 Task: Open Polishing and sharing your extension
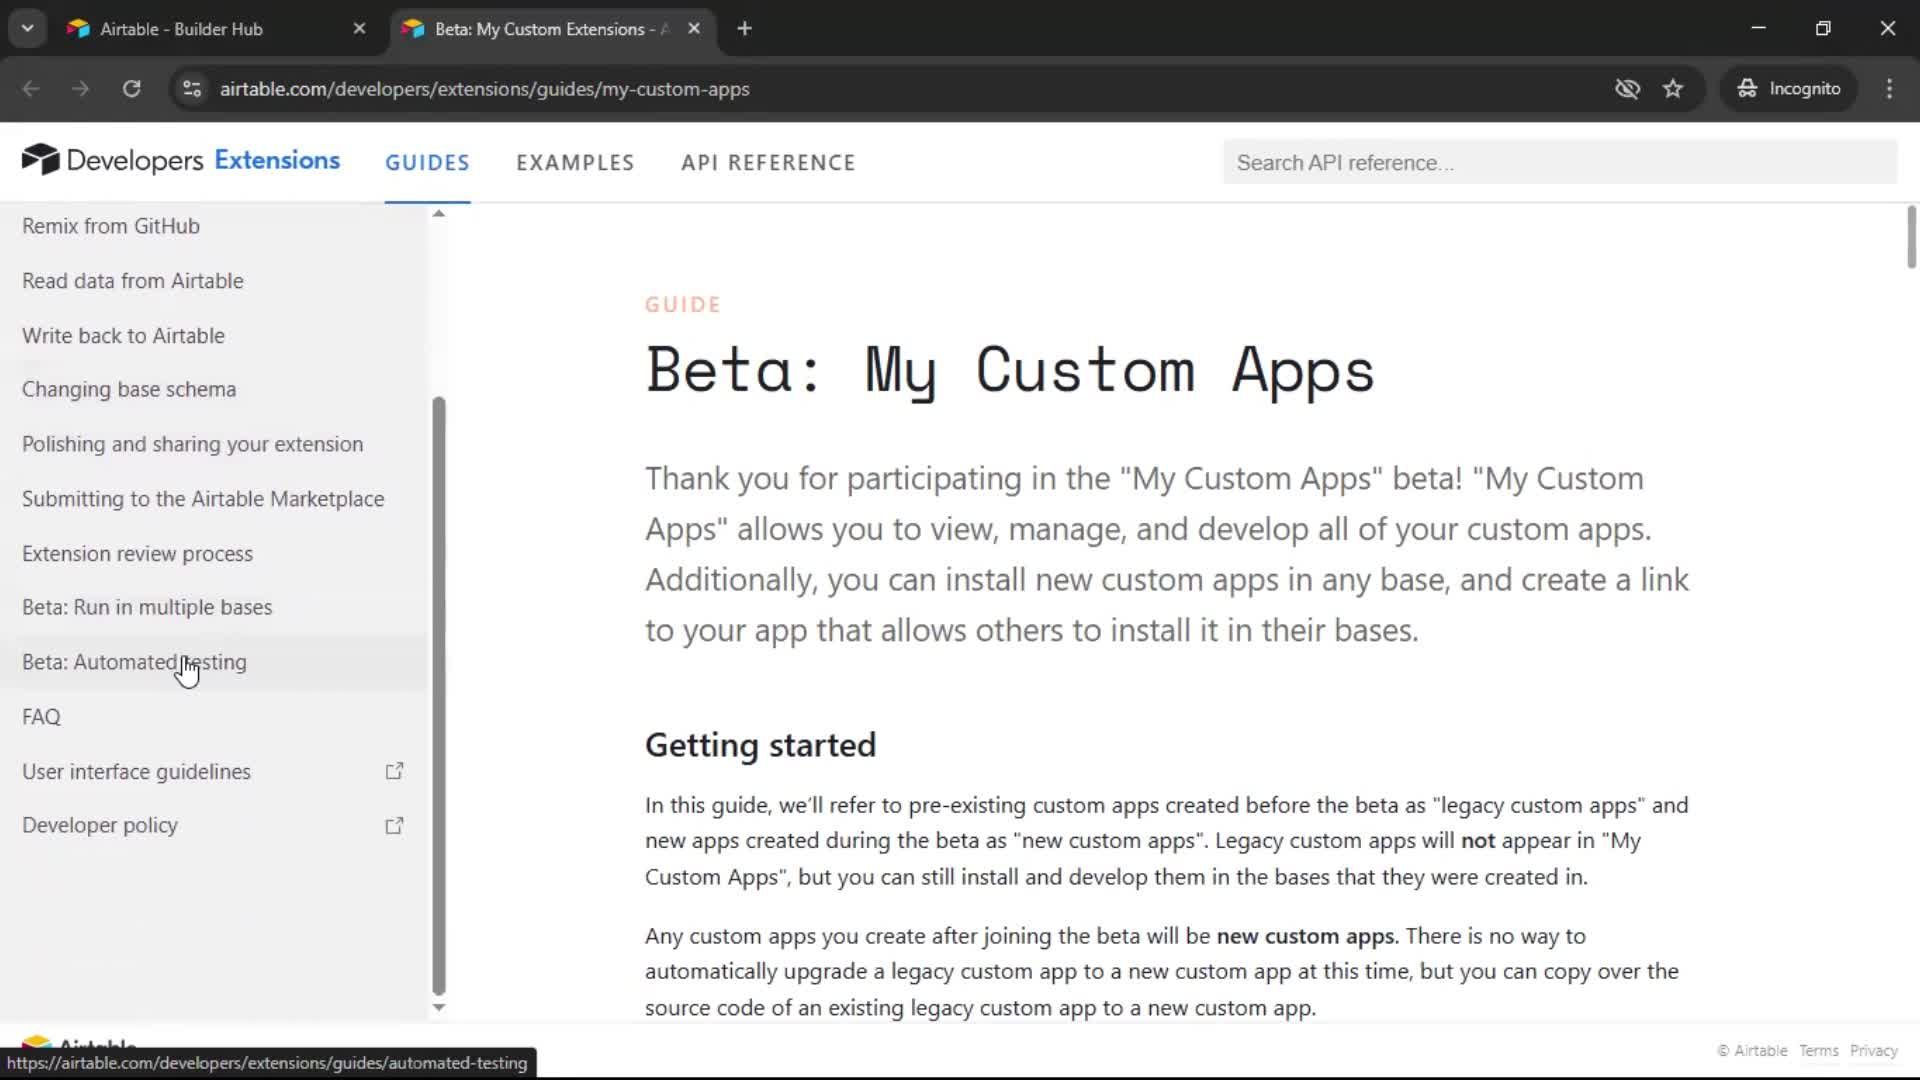tap(192, 444)
